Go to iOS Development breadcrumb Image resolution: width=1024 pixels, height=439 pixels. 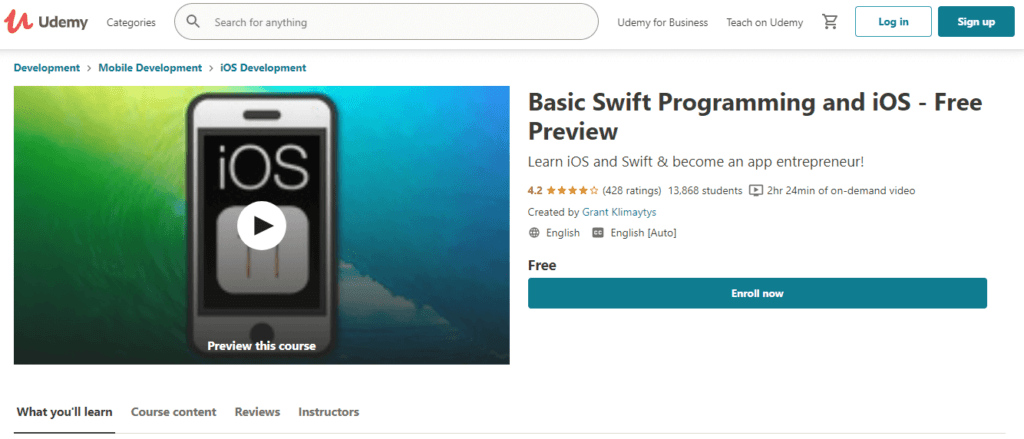coord(263,67)
